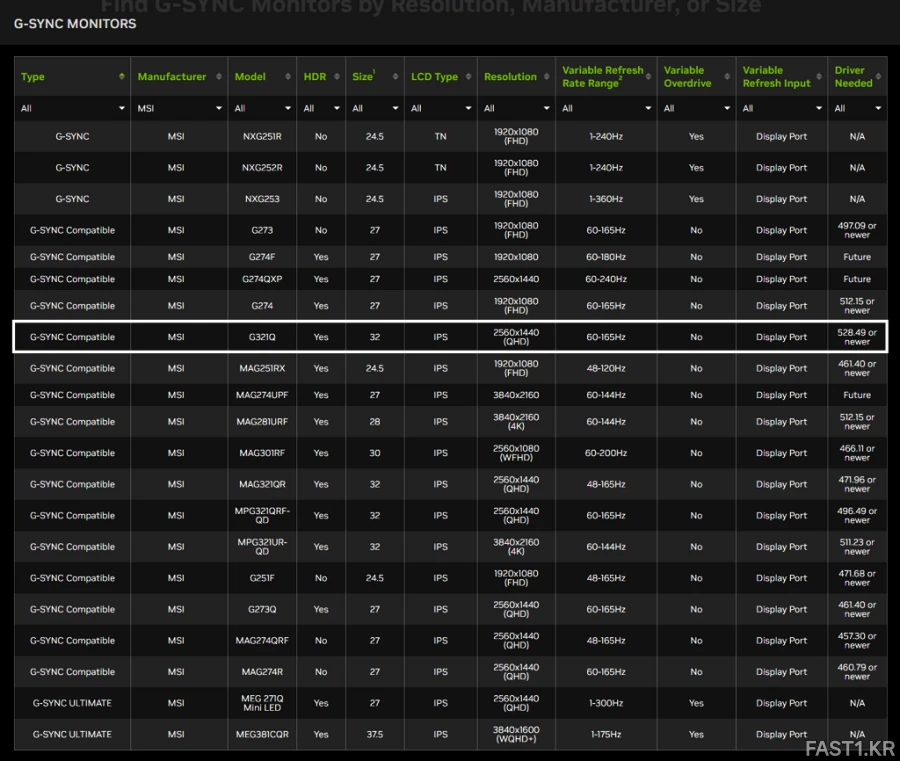Select the G274QXP model cell
The image size is (900, 761).
tap(262, 279)
